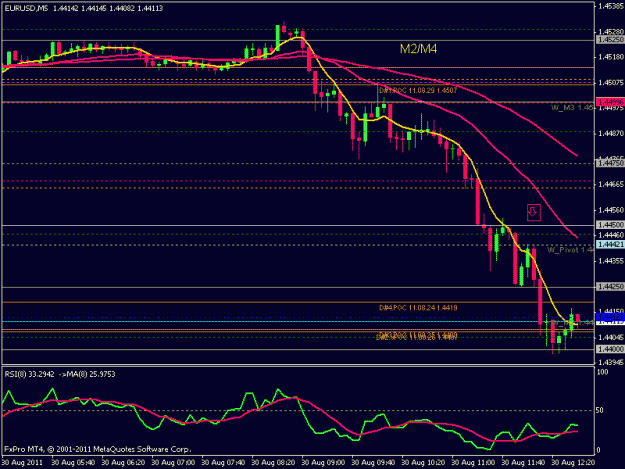Click the RSI(8) 33.2942 indicator label
Screen dimensions: 625x469
click(x=29, y=374)
